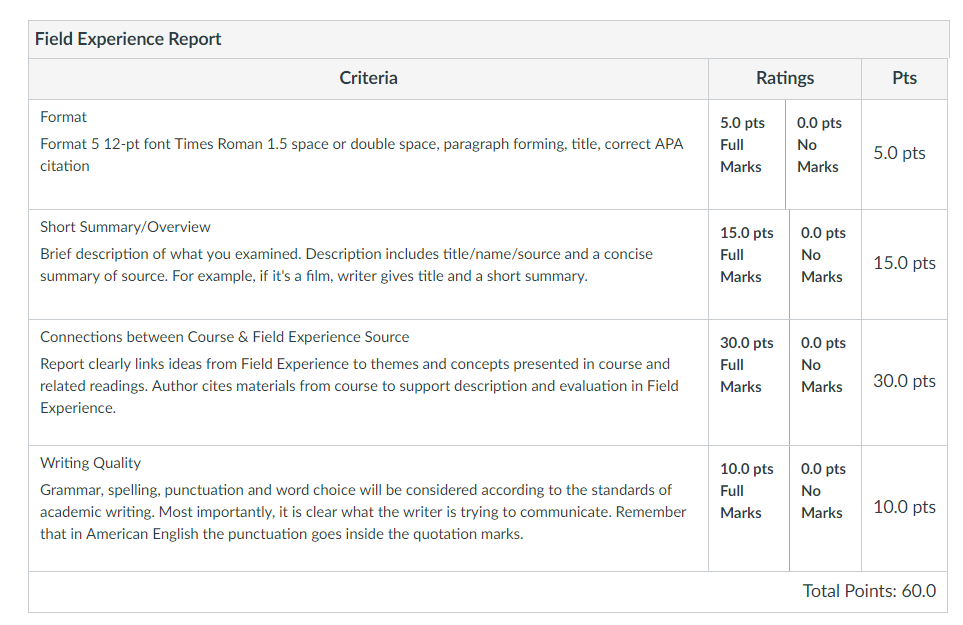Click the Pts column header
The height and width of the screenshot is (625, 963).
coord(904,78)
